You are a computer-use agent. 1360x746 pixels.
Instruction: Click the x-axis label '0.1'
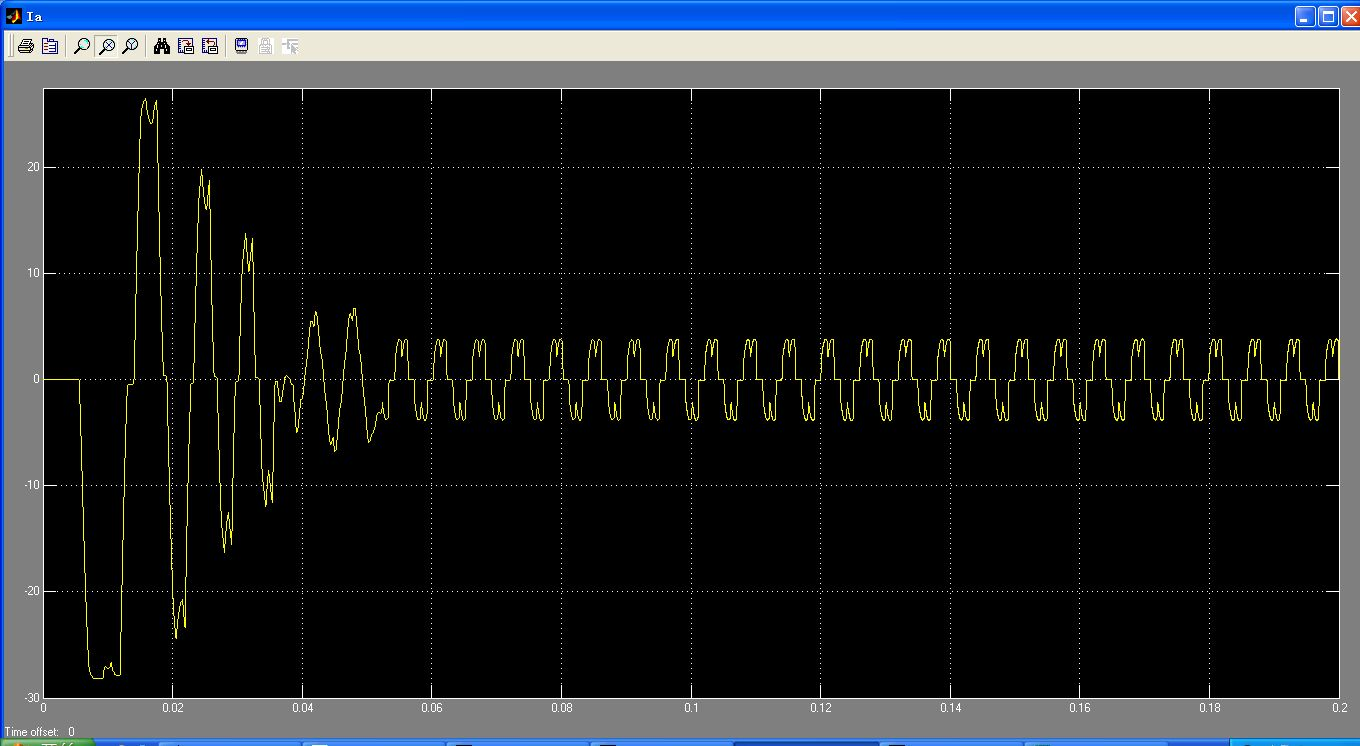(691, 708)
